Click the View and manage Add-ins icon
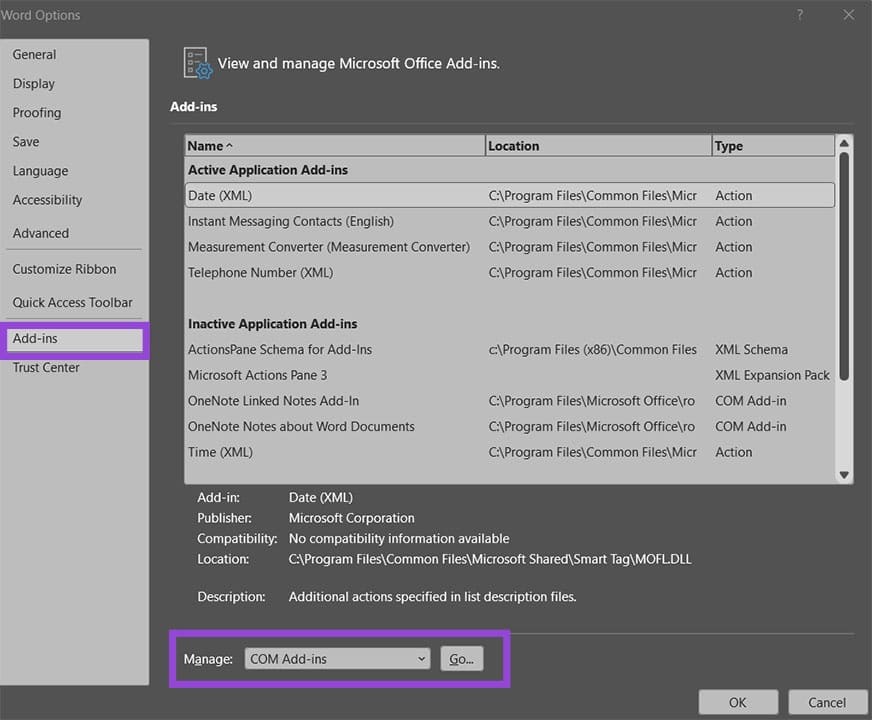 pyautogui.click(x=196, y=62)
